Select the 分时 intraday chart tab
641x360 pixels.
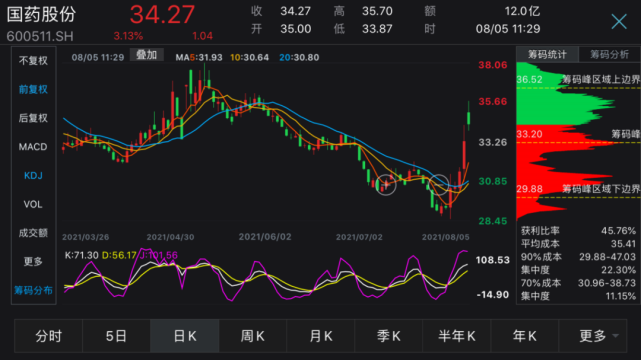click(49, 336)
